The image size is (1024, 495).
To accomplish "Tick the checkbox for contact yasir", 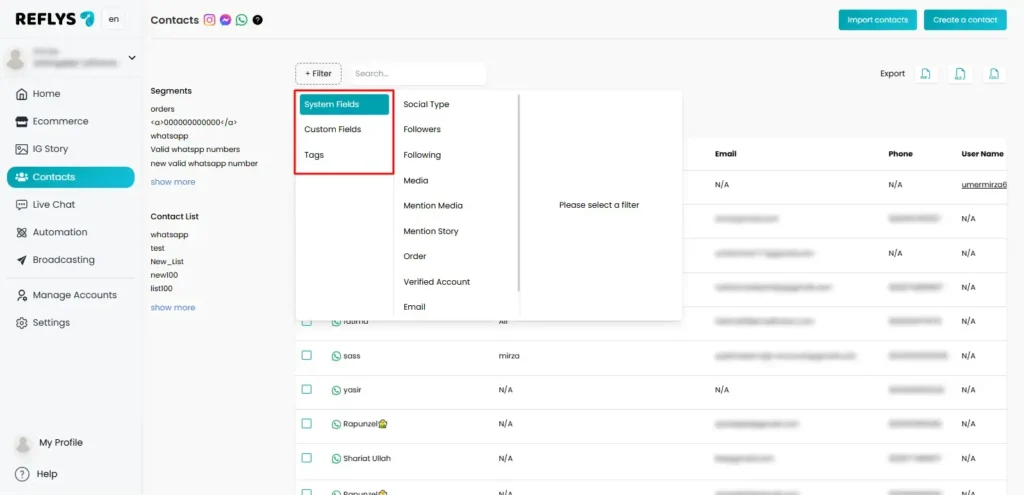I will click(306, 389).
